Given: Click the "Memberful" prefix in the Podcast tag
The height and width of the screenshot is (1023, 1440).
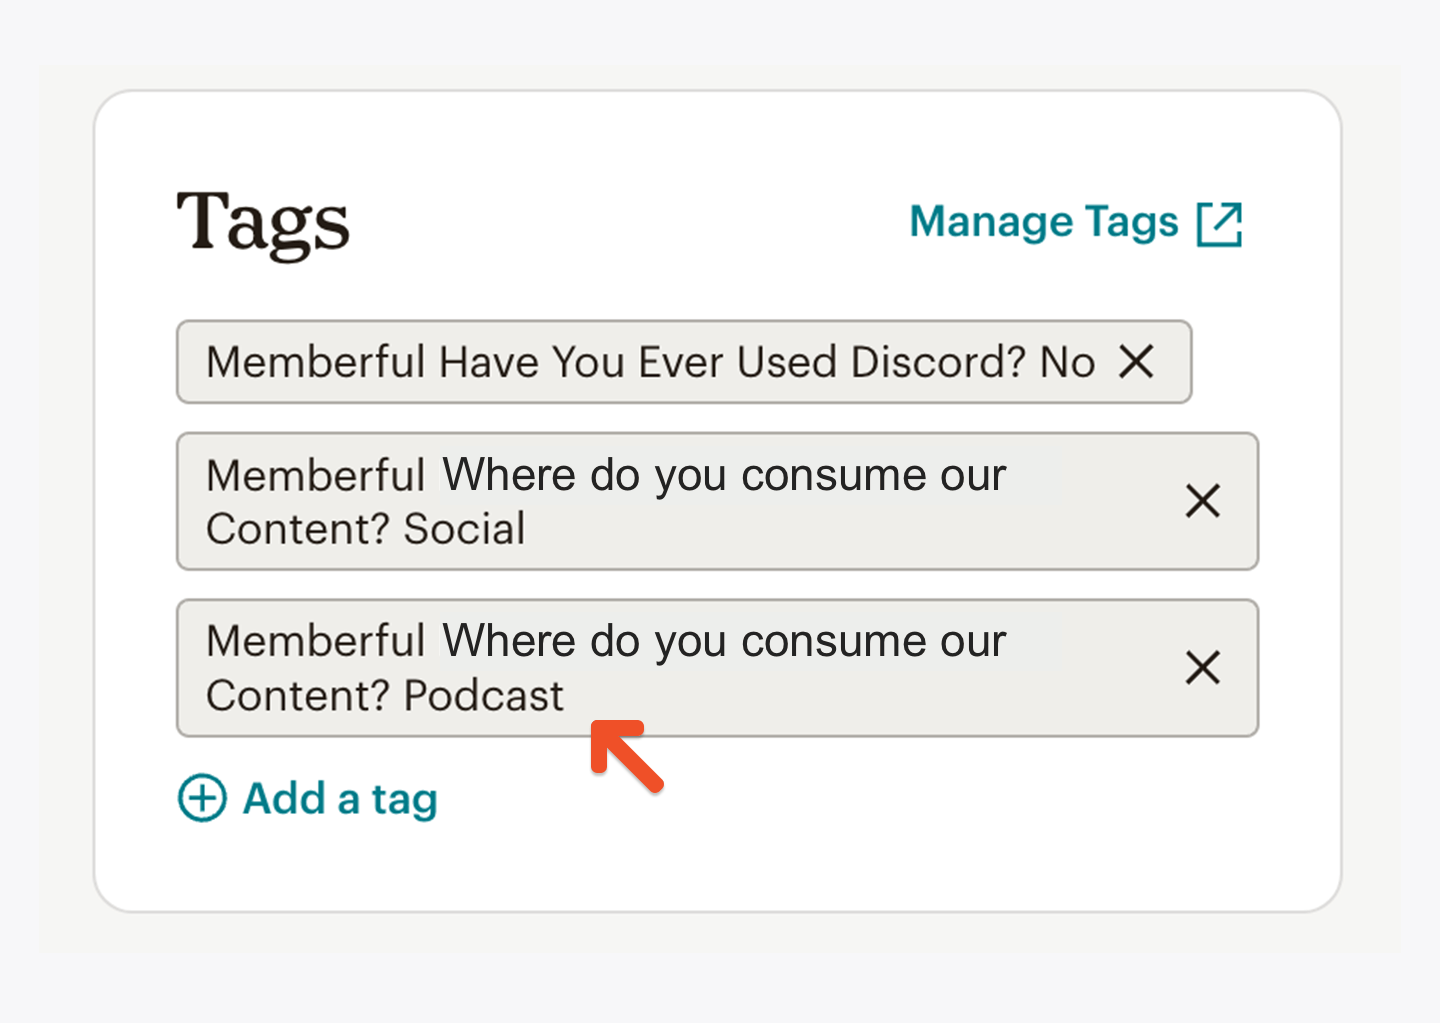Looking at the screenshot, I should pyautogui.click(x=316, y=641).
